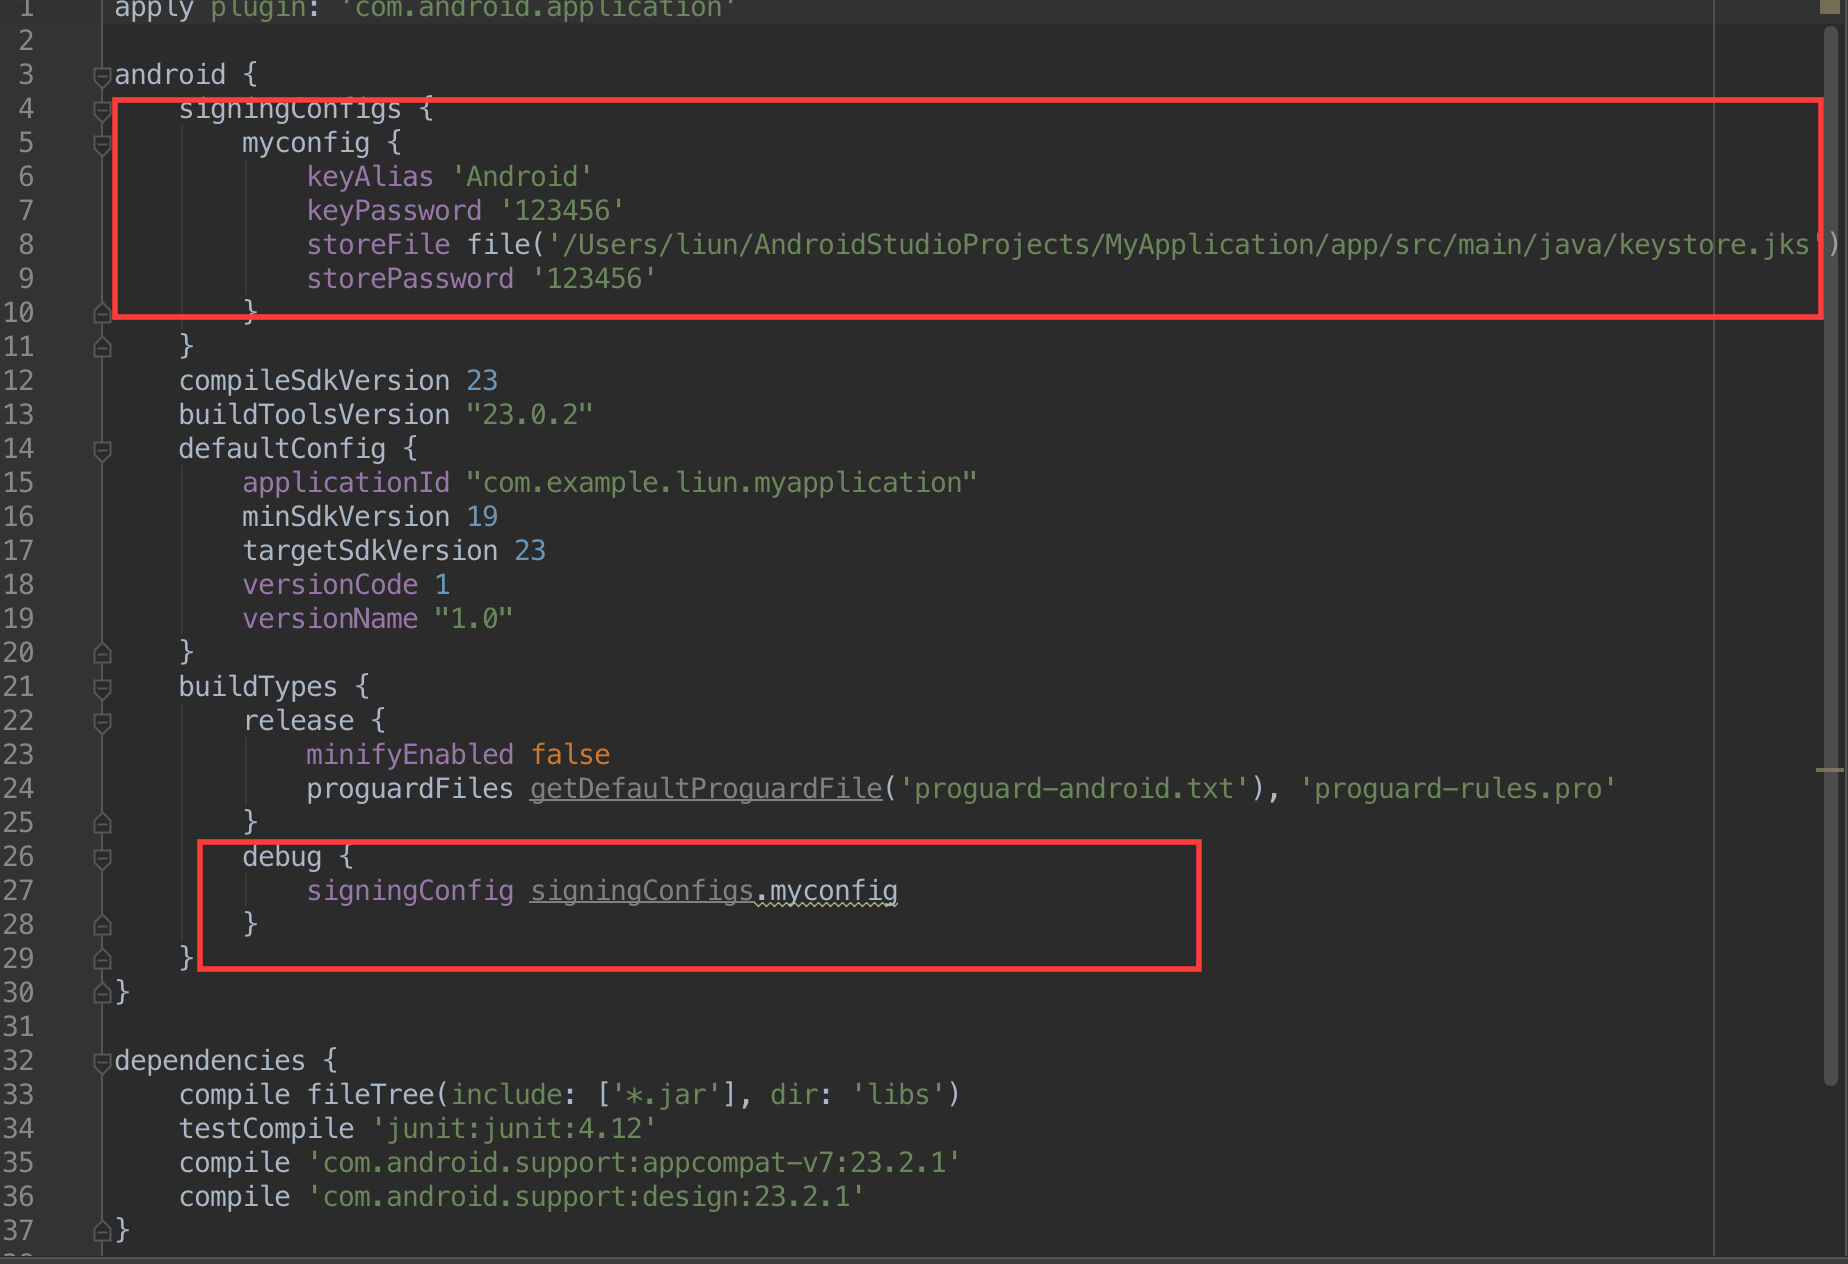Click the warning-underlined myconfig on line 27
This screenshot has height=1264, width=1848.
[x=833, y=891]
